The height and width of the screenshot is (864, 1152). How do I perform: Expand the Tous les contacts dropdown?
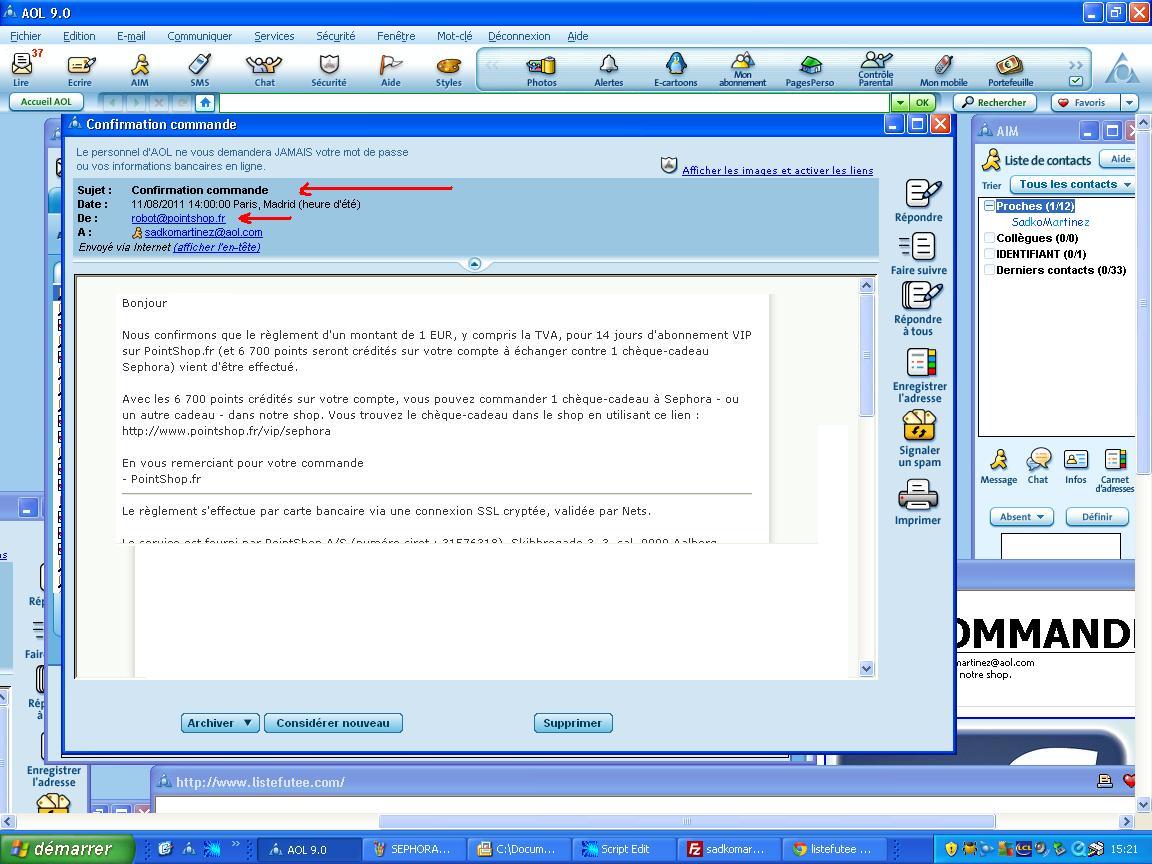tap(1073, 184)
